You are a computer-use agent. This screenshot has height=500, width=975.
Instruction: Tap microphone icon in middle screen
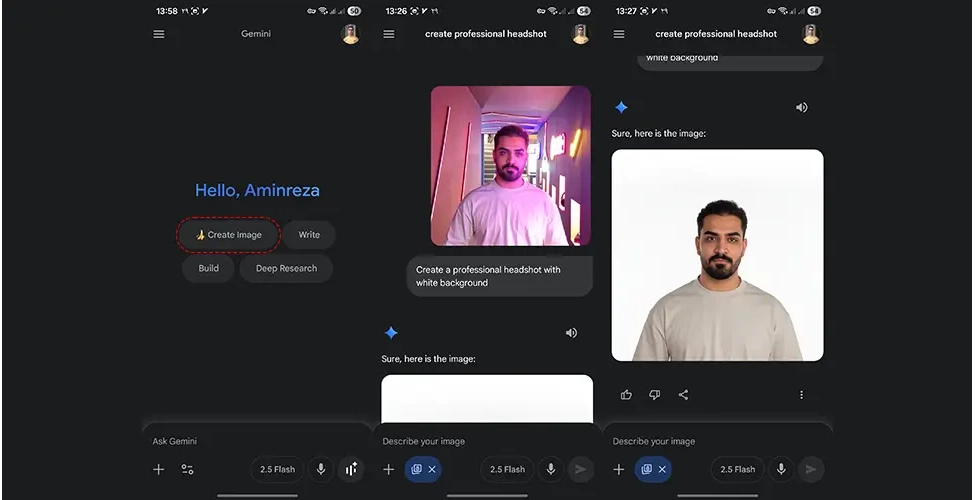(551, 470)
